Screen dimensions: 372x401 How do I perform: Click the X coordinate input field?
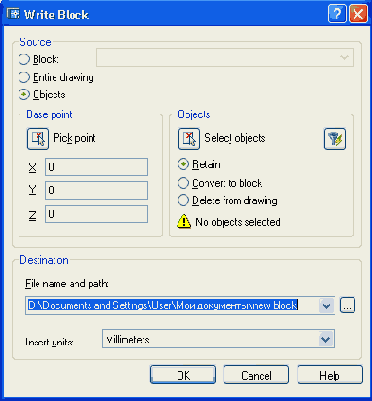tap(96, 167)
